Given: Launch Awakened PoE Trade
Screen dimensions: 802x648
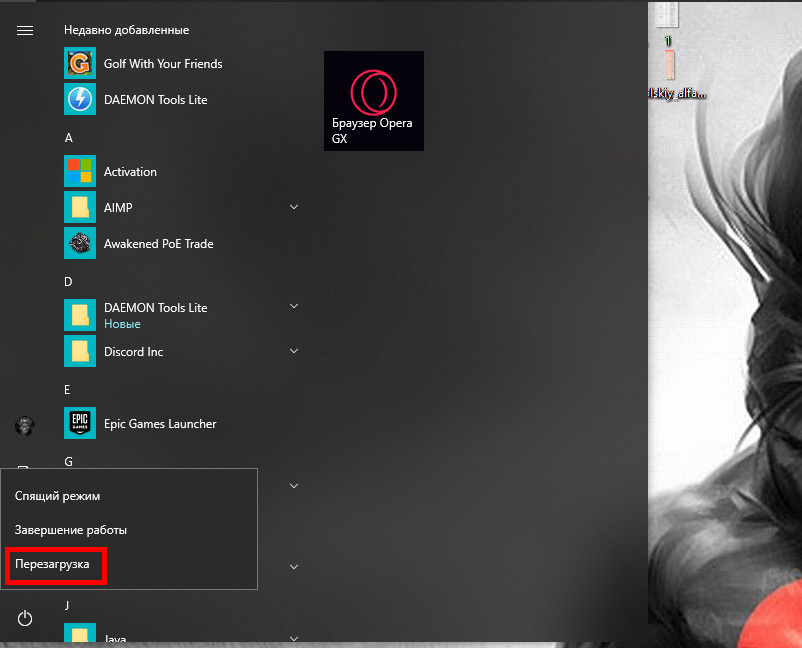Looking at the screenshot, I should point(158,244).
